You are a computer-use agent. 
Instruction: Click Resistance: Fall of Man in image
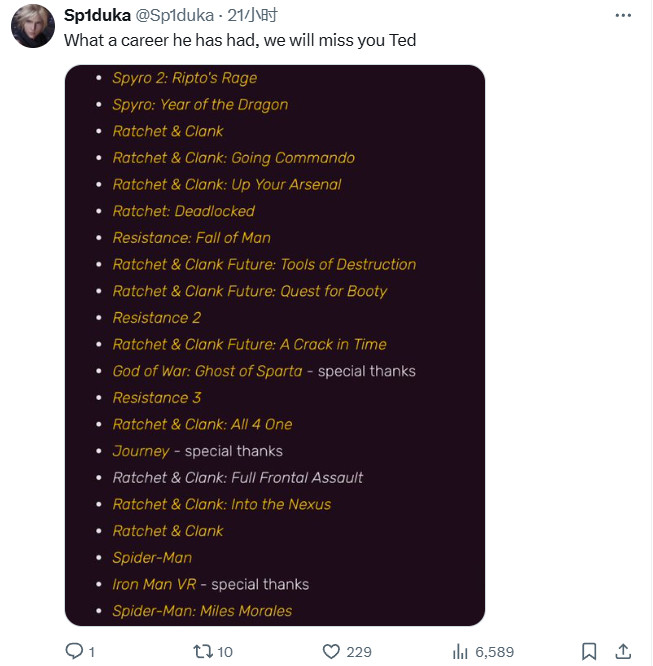(192, 238)
